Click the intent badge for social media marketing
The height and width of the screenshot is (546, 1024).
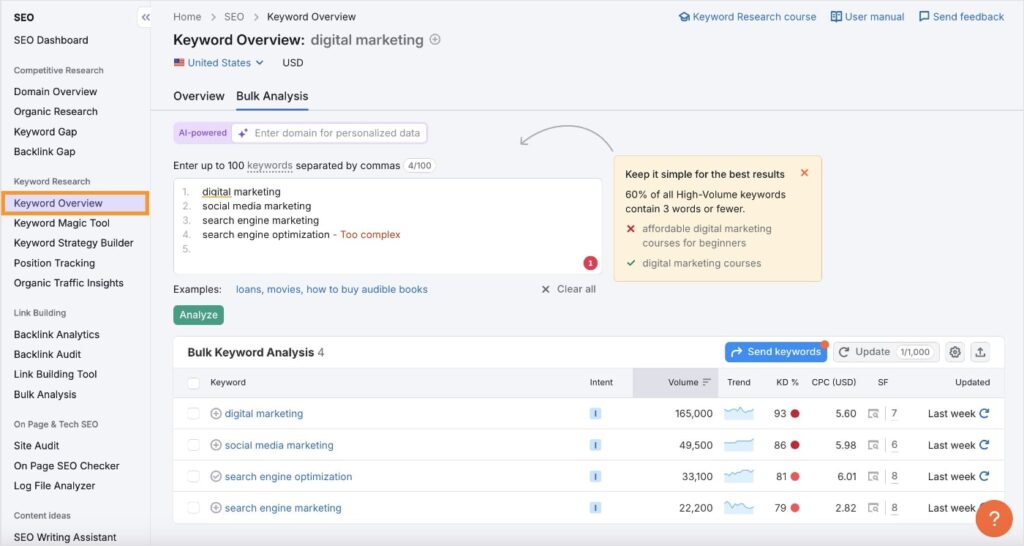coord(595,445)
